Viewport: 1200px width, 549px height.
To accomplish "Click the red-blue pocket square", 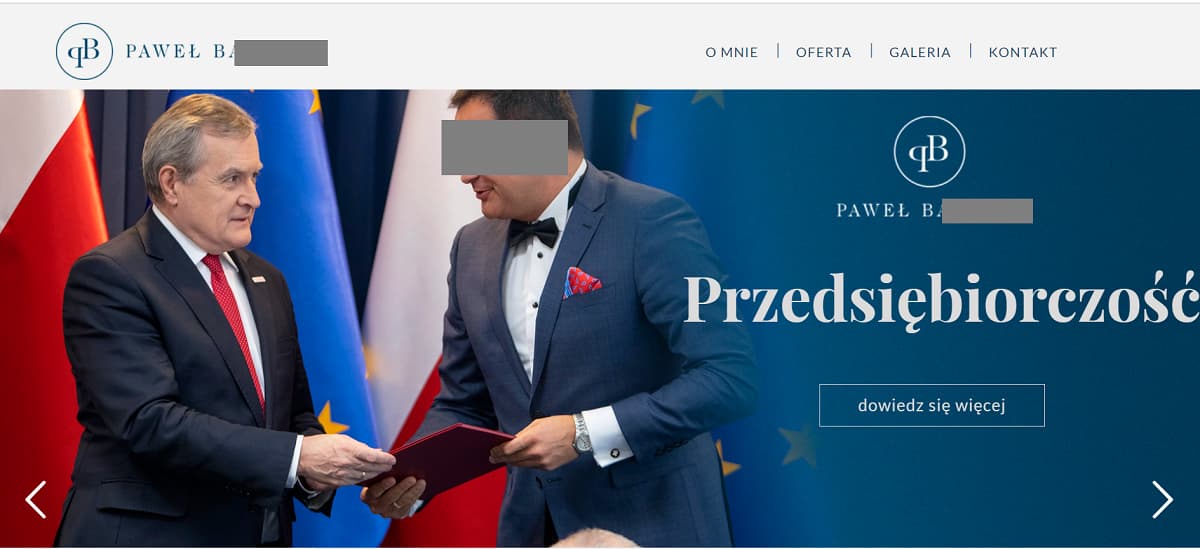I will click(x=581, y=282).
